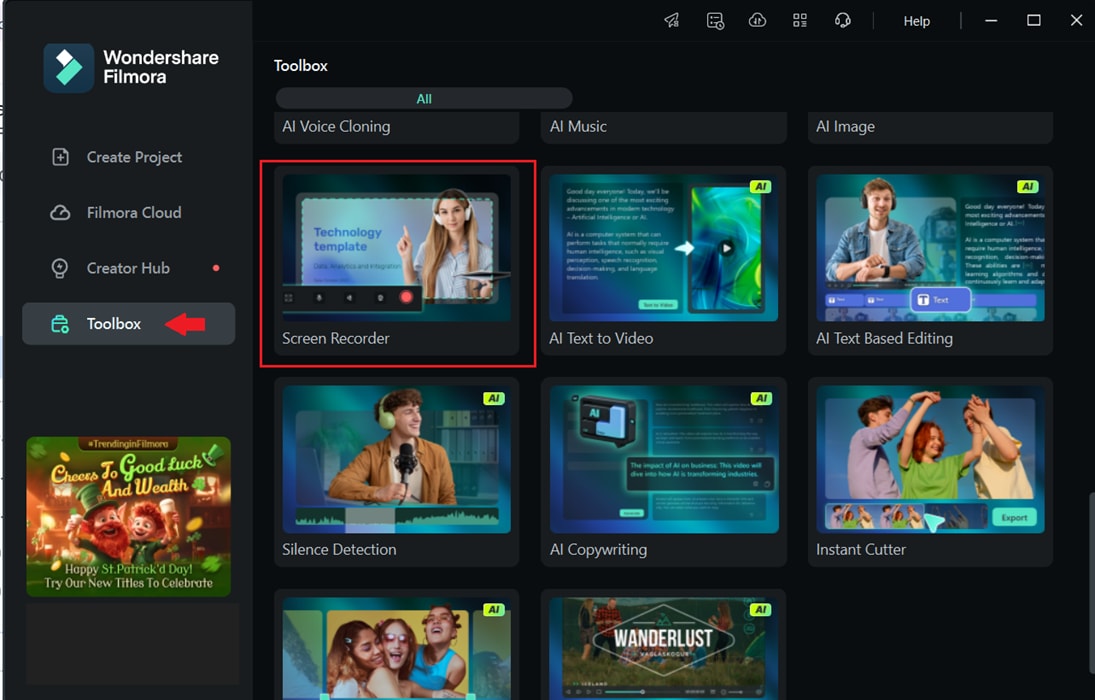The width and height of the screenshot is (1095, 700).
Task: Open the task list icon in title bar
Action: (x=715, y=20)
